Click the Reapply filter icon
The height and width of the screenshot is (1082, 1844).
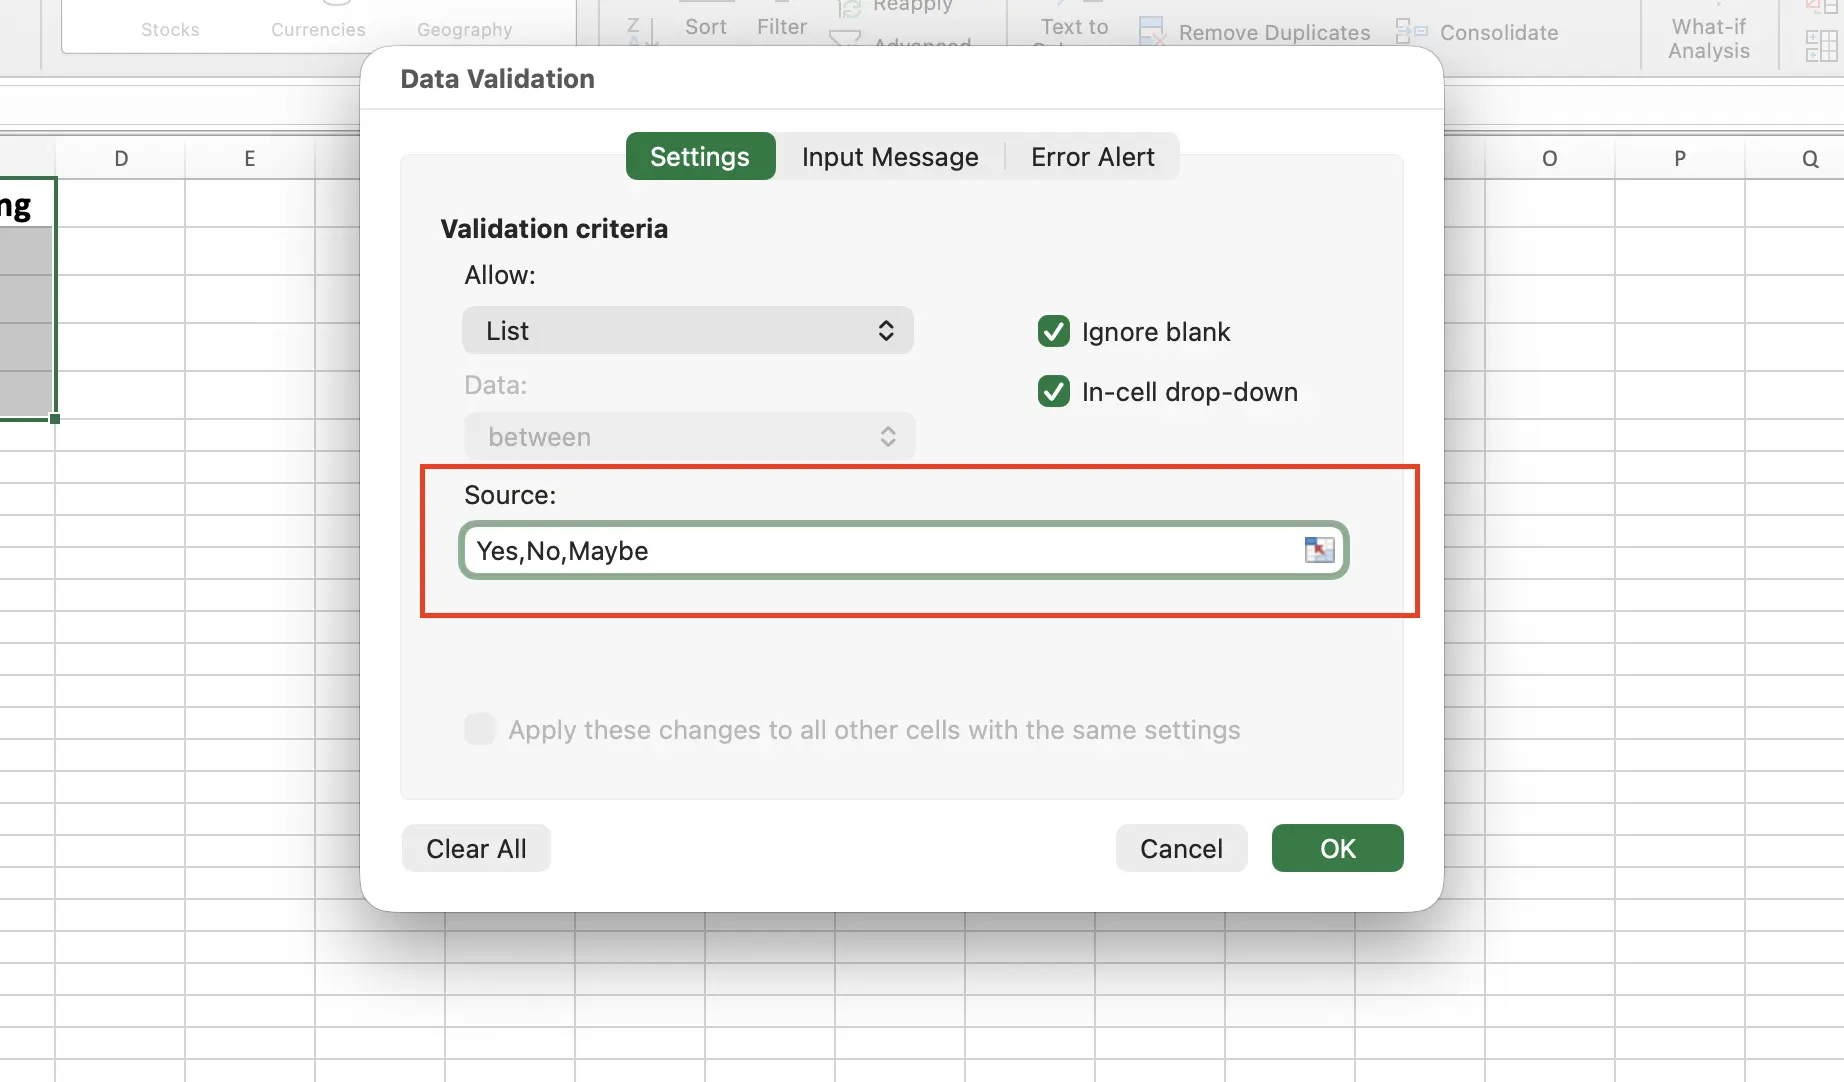click(847, 10)
